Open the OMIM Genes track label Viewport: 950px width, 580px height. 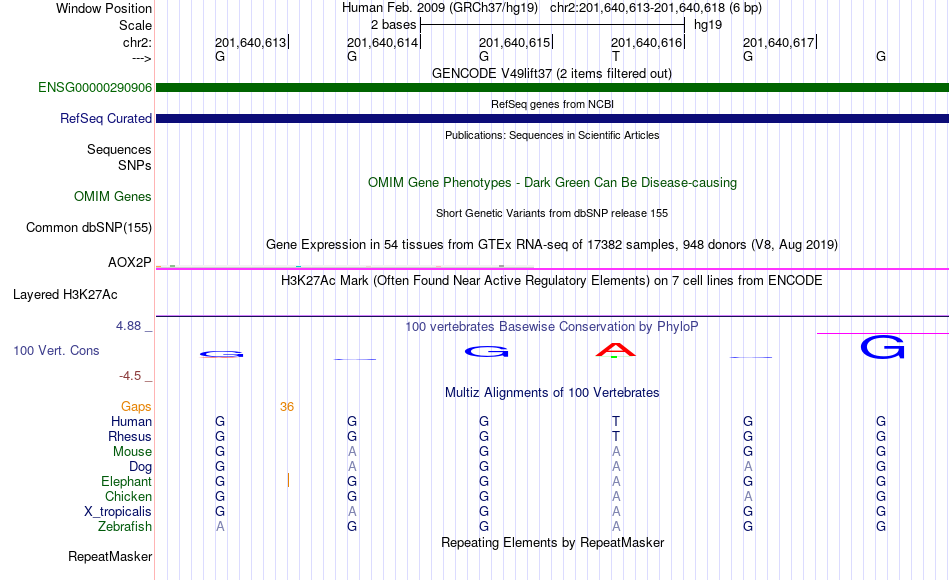pos(112,196)
